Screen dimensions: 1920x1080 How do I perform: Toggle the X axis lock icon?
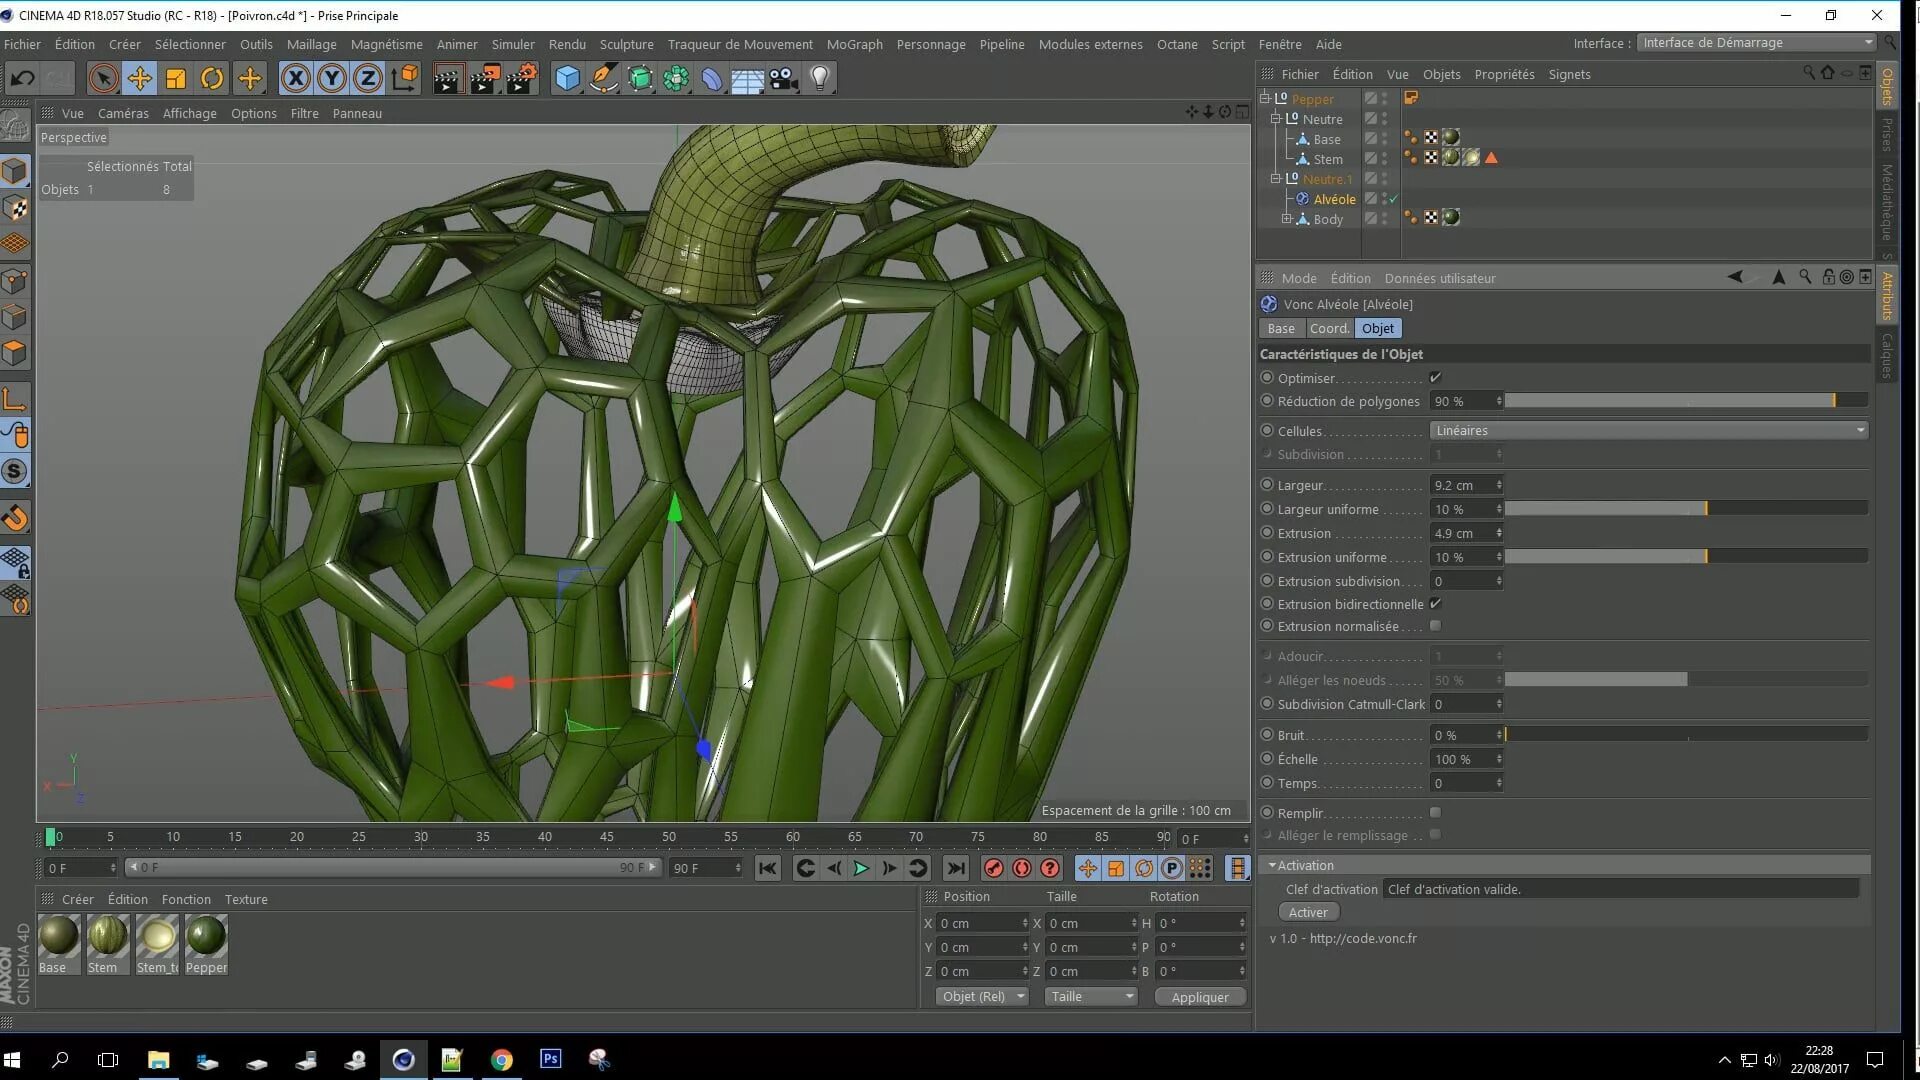coord(295,78)
